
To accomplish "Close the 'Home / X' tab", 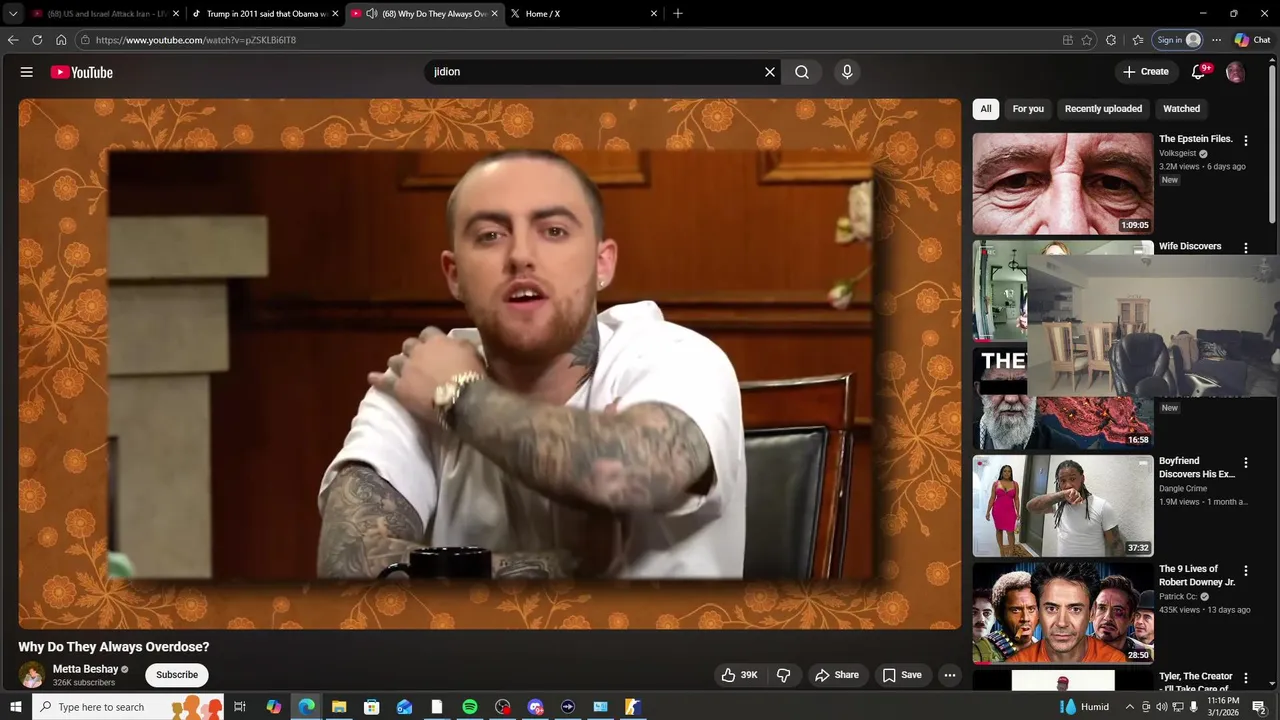I will point(654,13).
